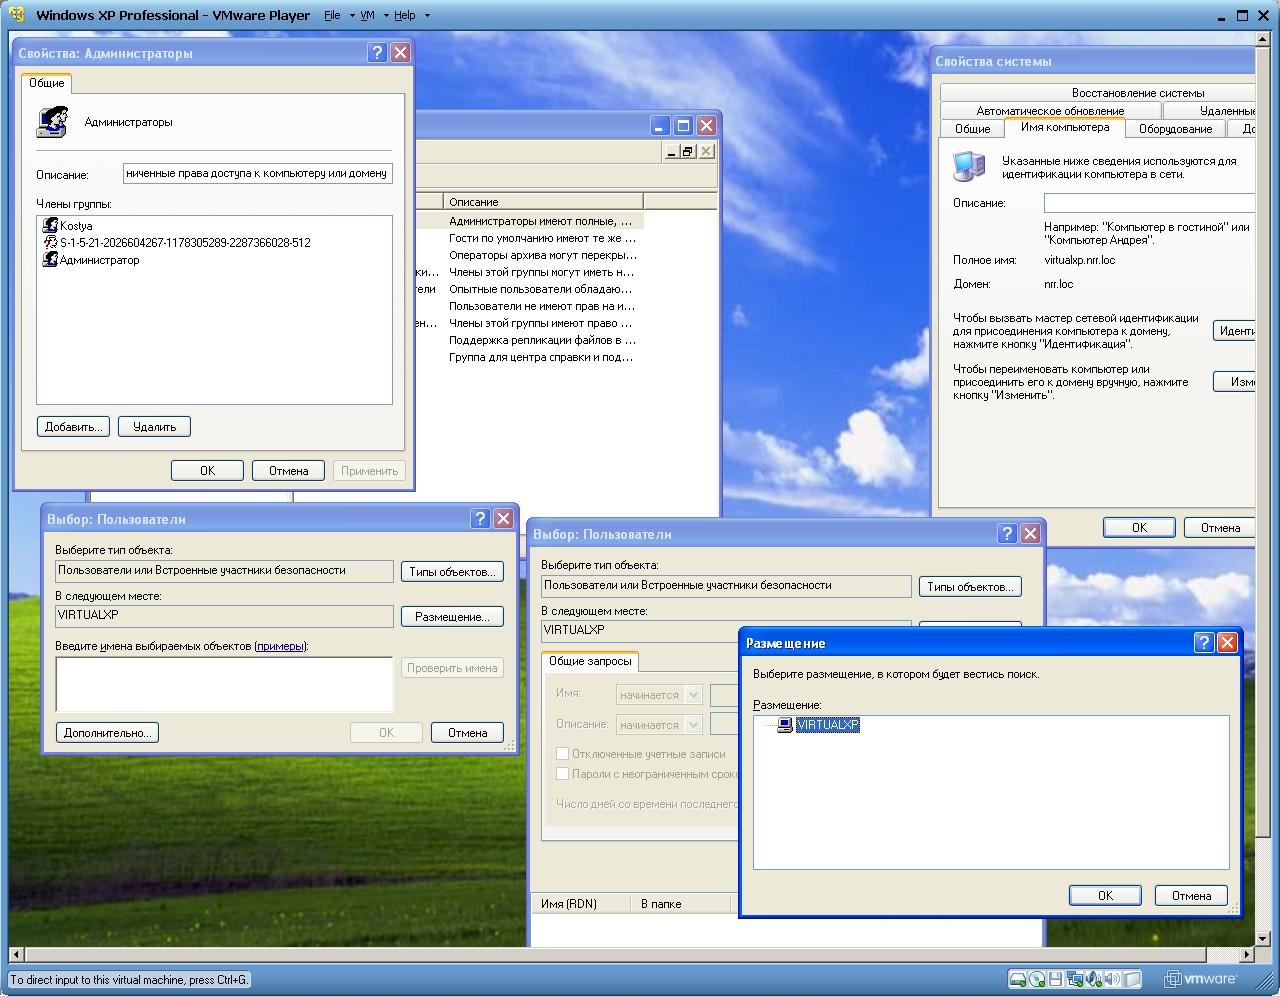Select VIRTUALXP in the Размещение tree
This screenshot has height=997, width=1280.
click(x=827, y=725)
